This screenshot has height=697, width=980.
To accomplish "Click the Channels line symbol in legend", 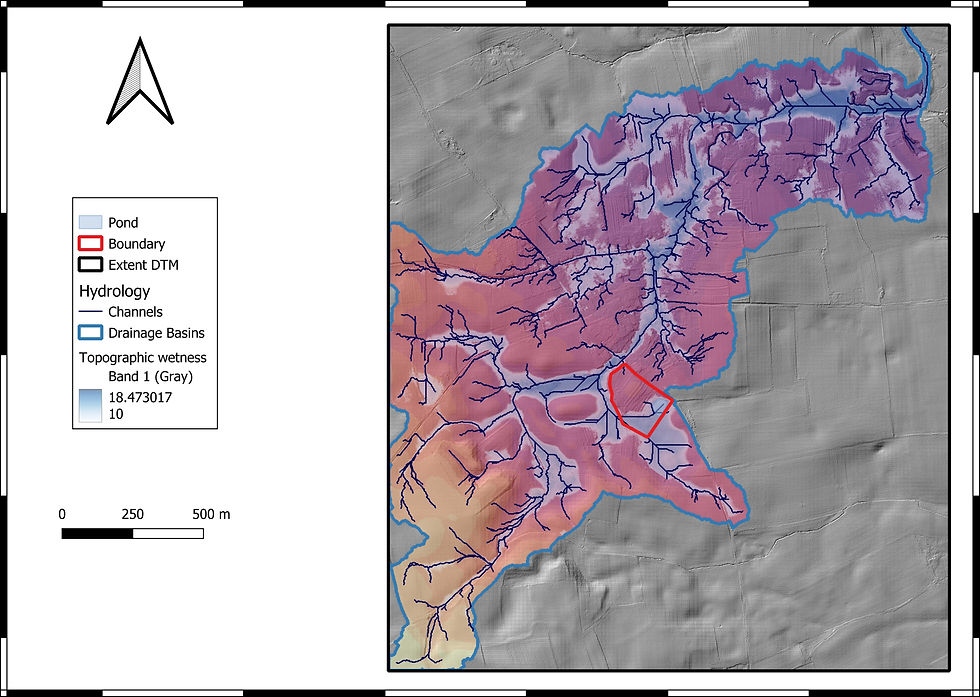I will [x=90, y=311].
